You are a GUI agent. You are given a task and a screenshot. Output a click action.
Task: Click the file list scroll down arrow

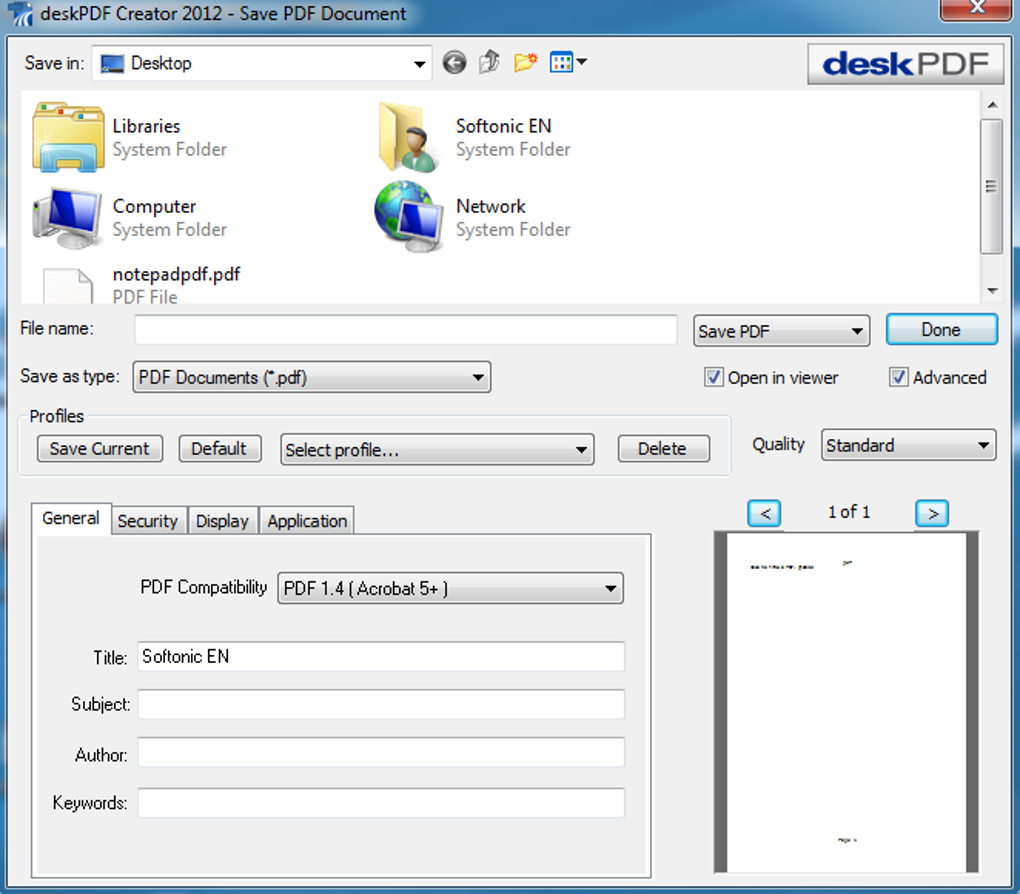992,290
